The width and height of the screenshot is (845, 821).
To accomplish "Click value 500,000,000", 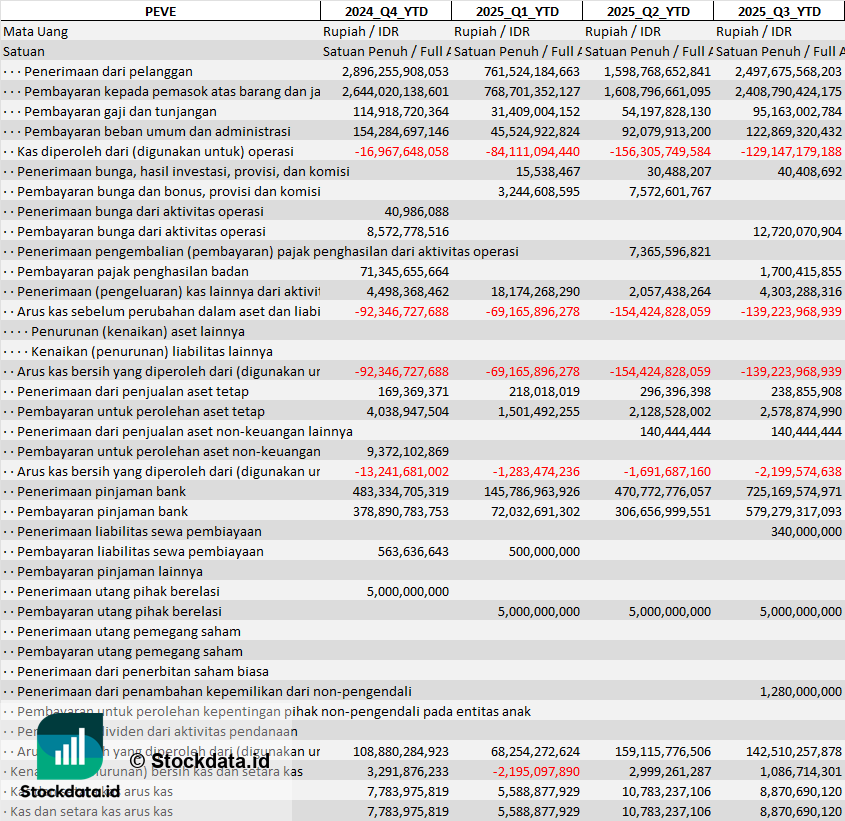I will [544, 551].
